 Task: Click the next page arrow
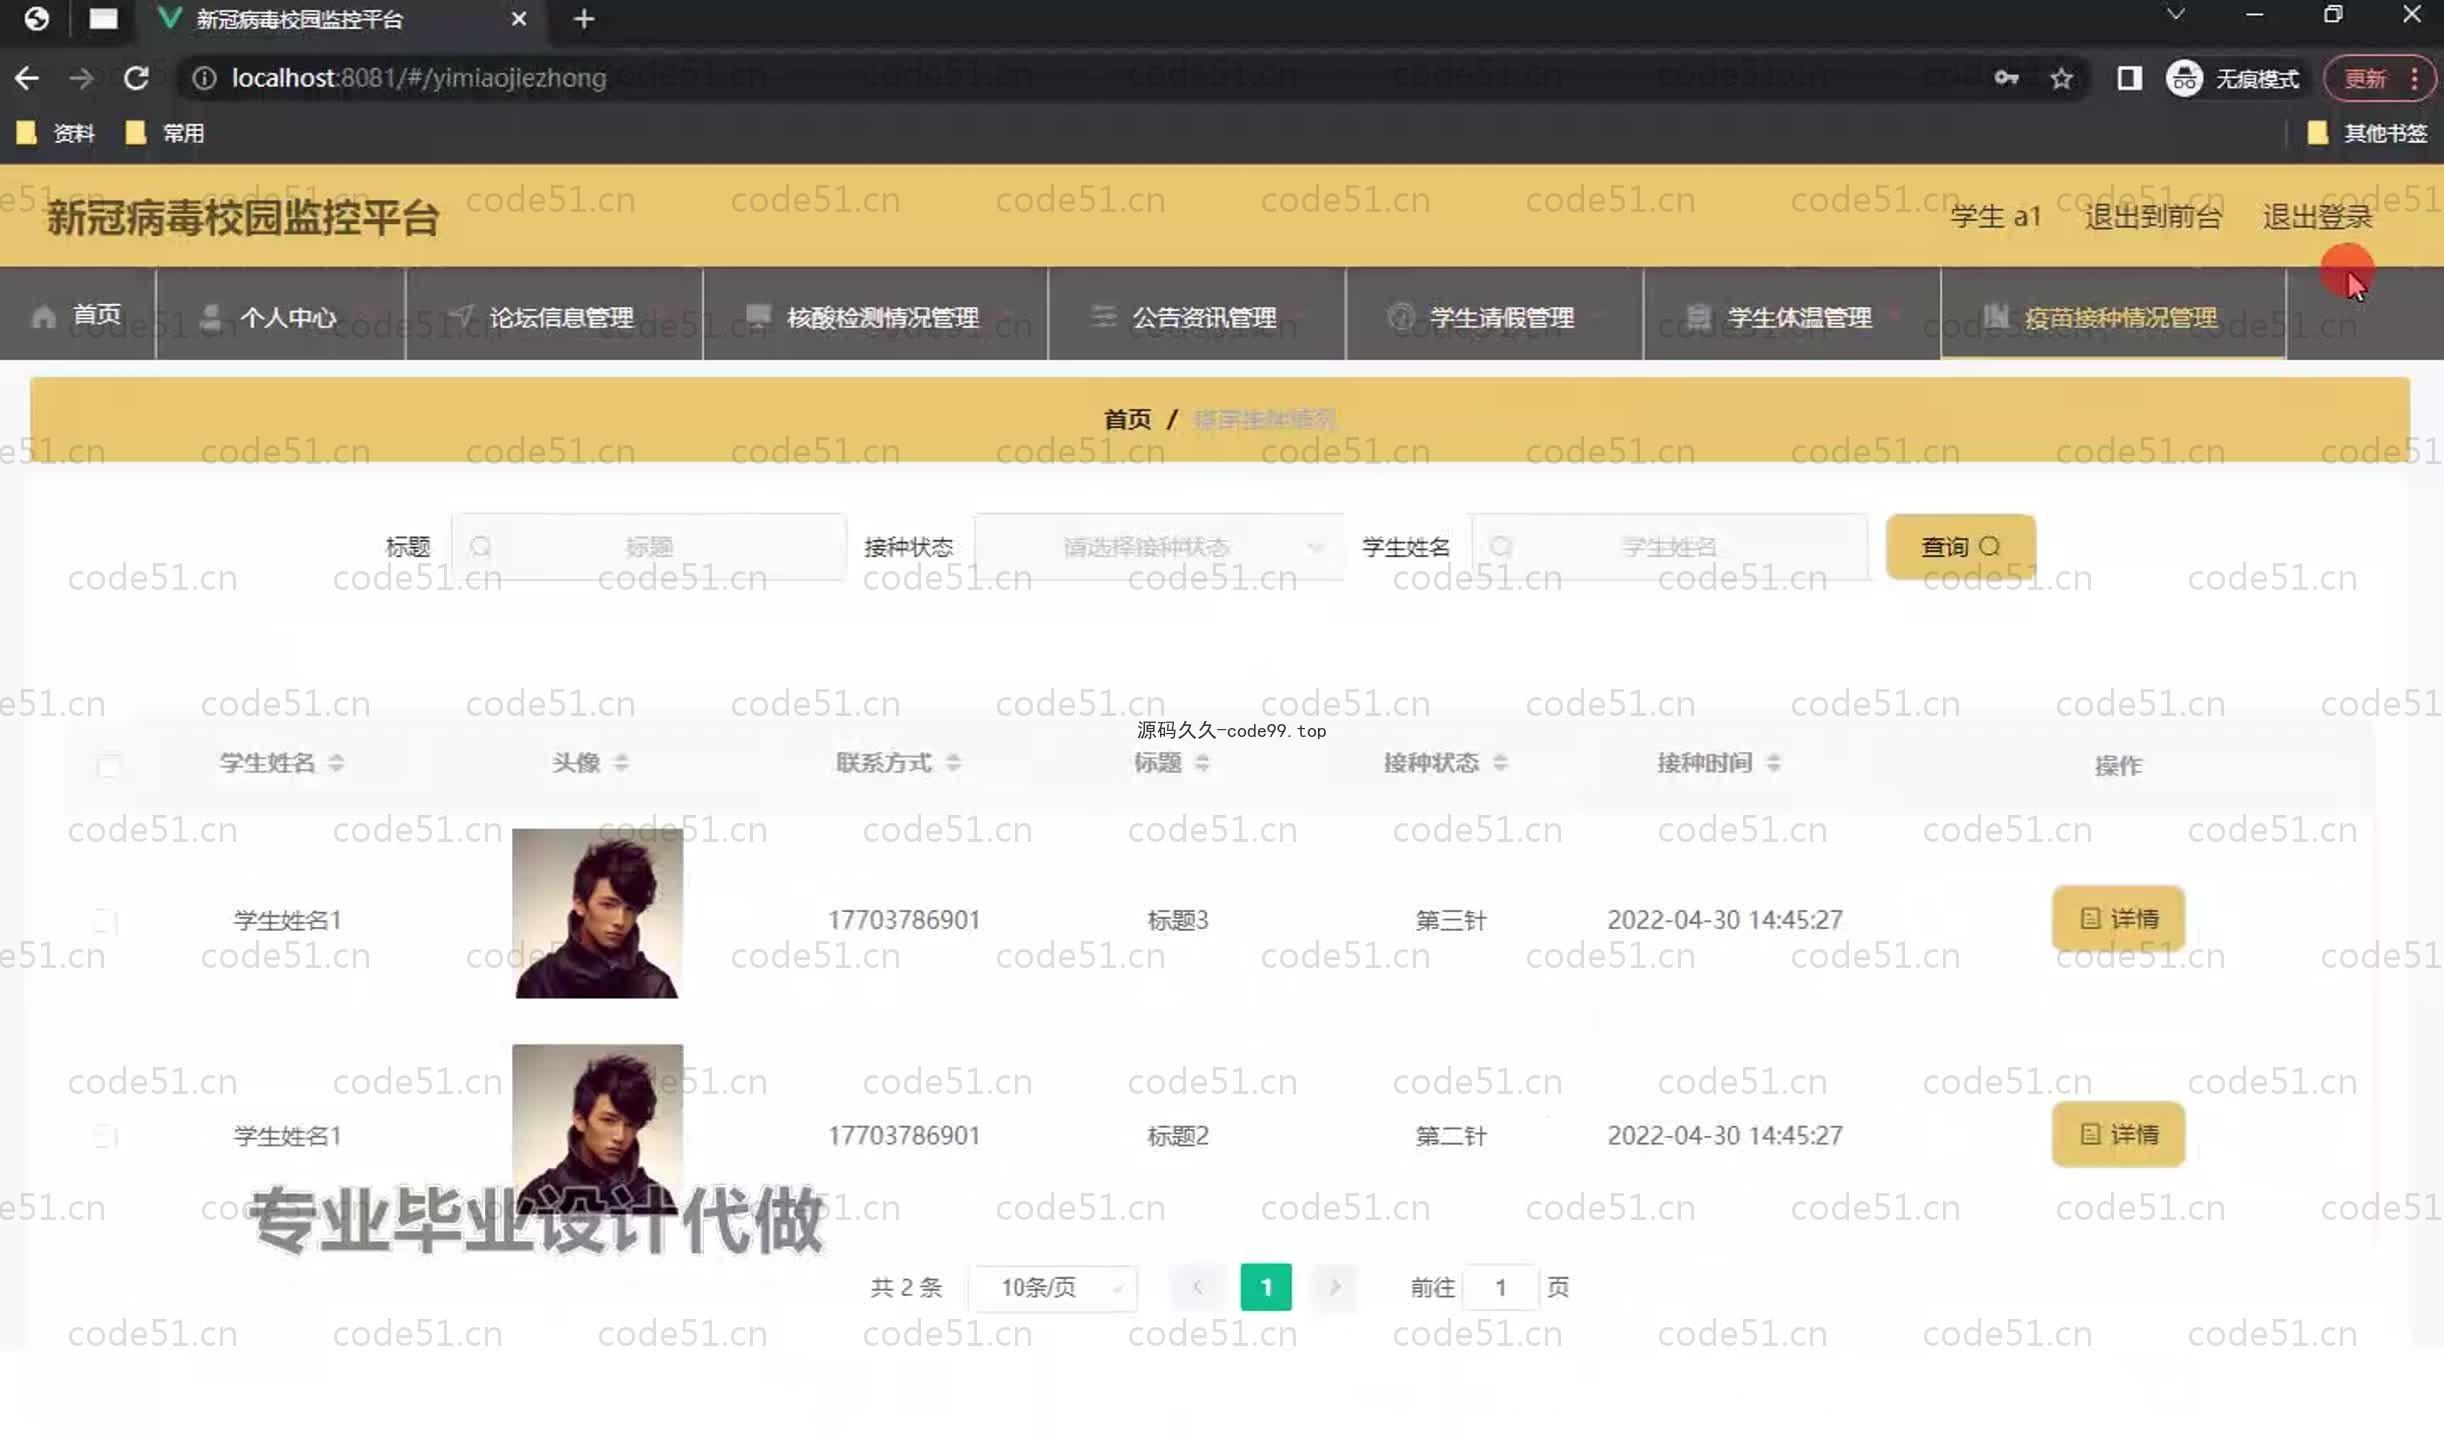[x=1334, y=1287]
